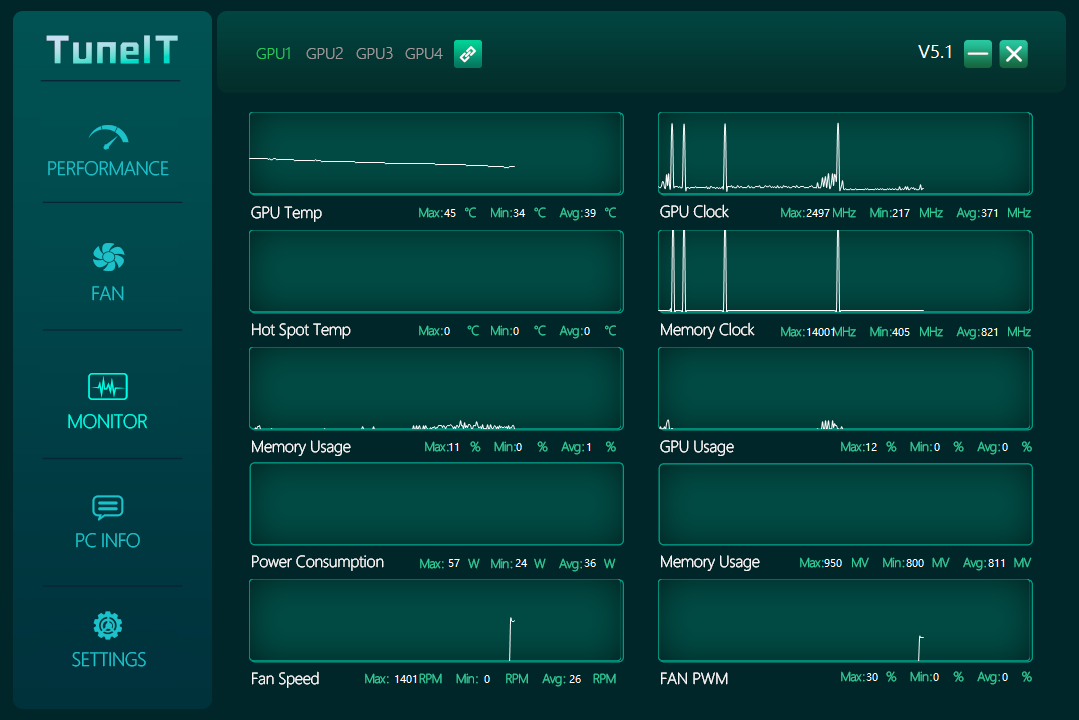Switch to the GPU2 tab
The width and height of the screenshot is (1079, 720).
coord(324,54)
